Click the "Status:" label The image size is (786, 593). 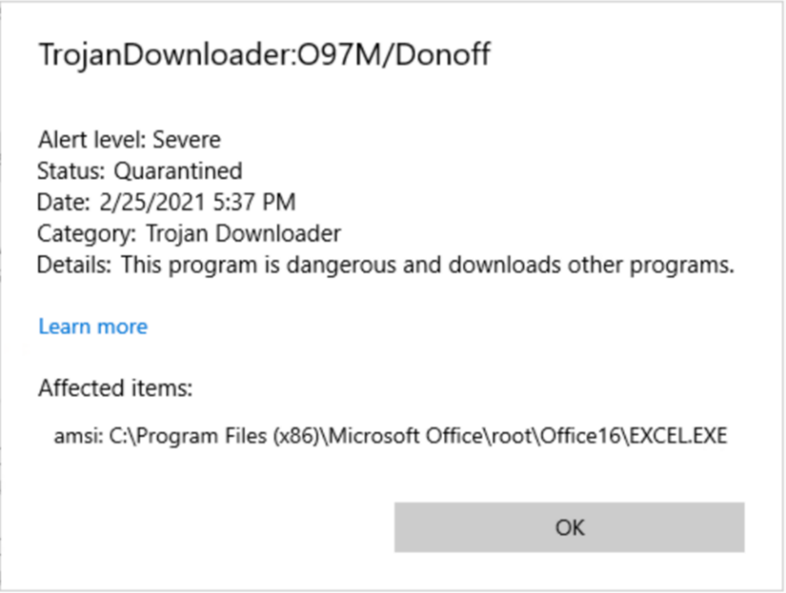tap(71, 171)
